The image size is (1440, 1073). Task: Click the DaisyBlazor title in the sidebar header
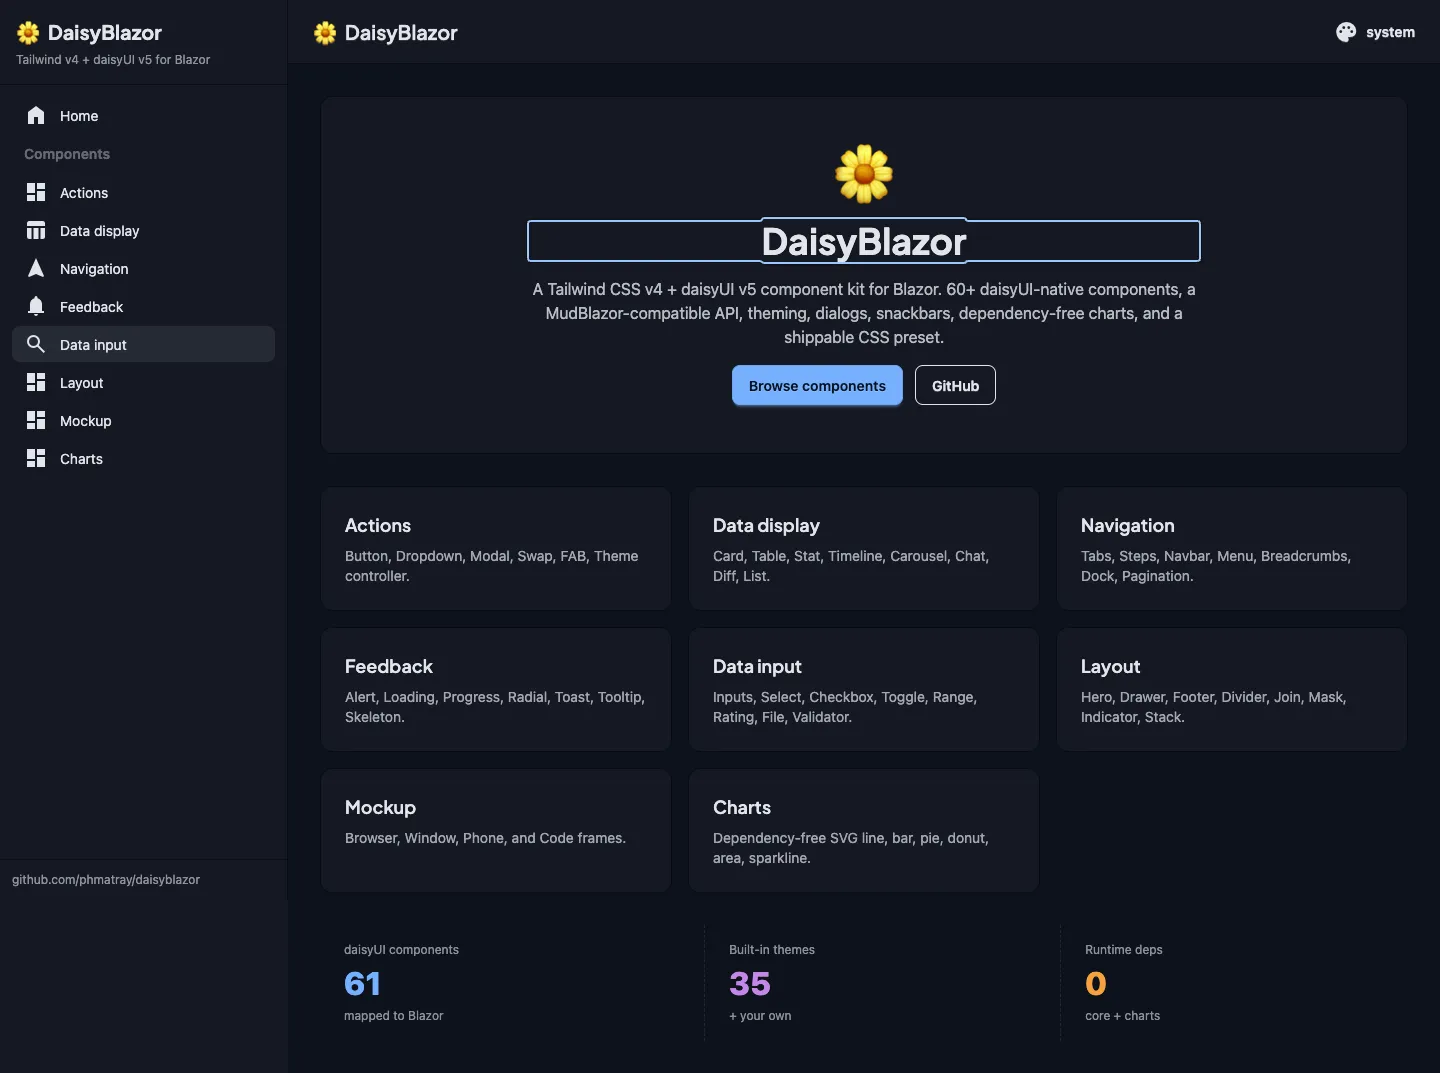tap(104, 33)
